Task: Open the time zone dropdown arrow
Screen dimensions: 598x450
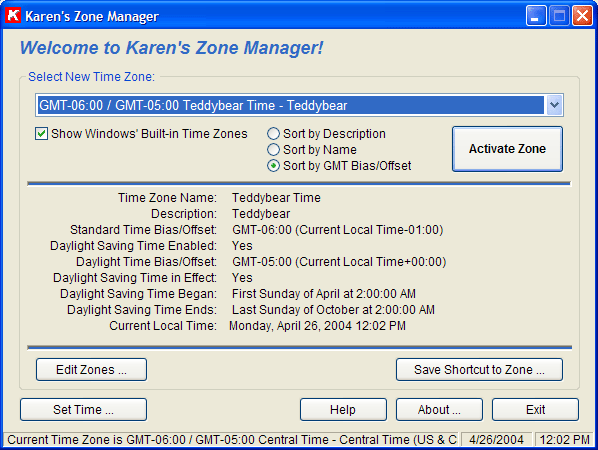Action: pos(554,105)
